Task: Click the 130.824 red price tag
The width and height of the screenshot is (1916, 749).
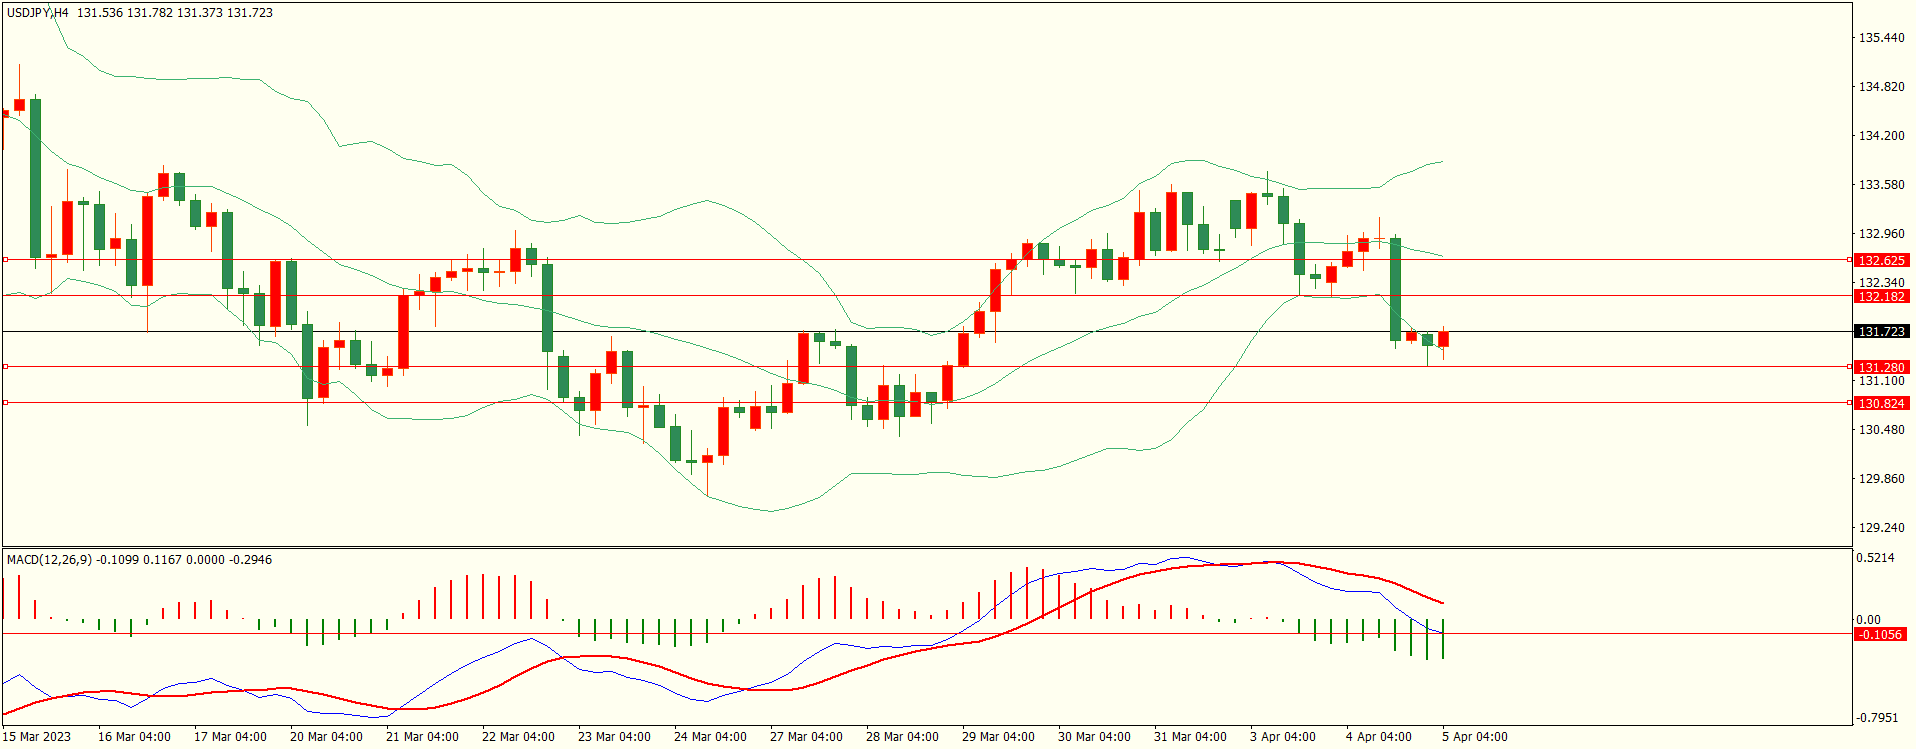Action: click(1880, 403)
